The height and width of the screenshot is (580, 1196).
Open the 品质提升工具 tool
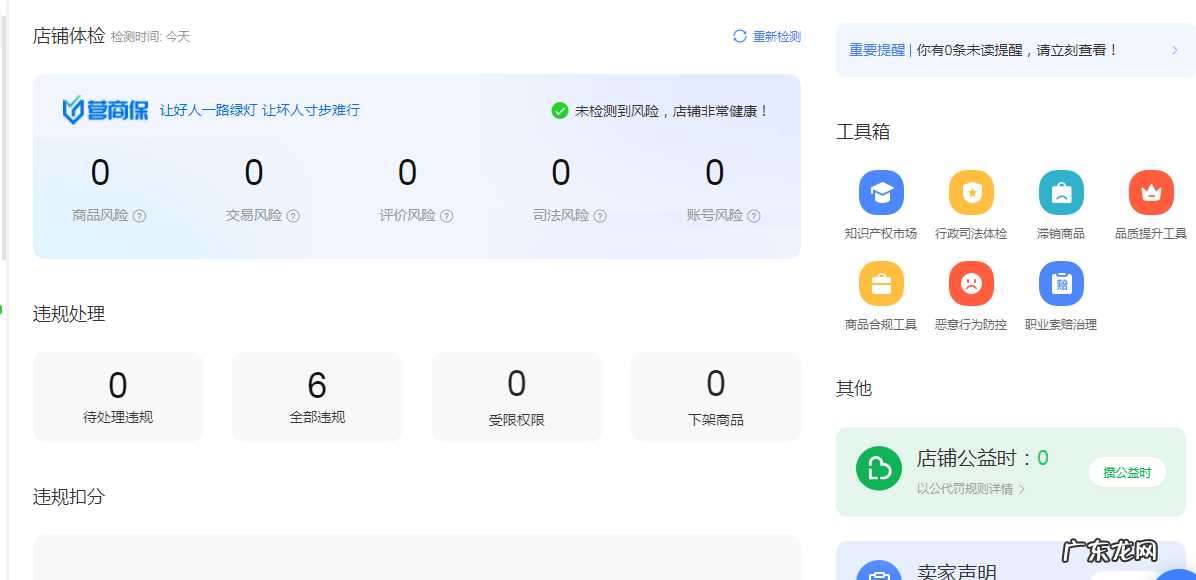tap(1151, 192)
